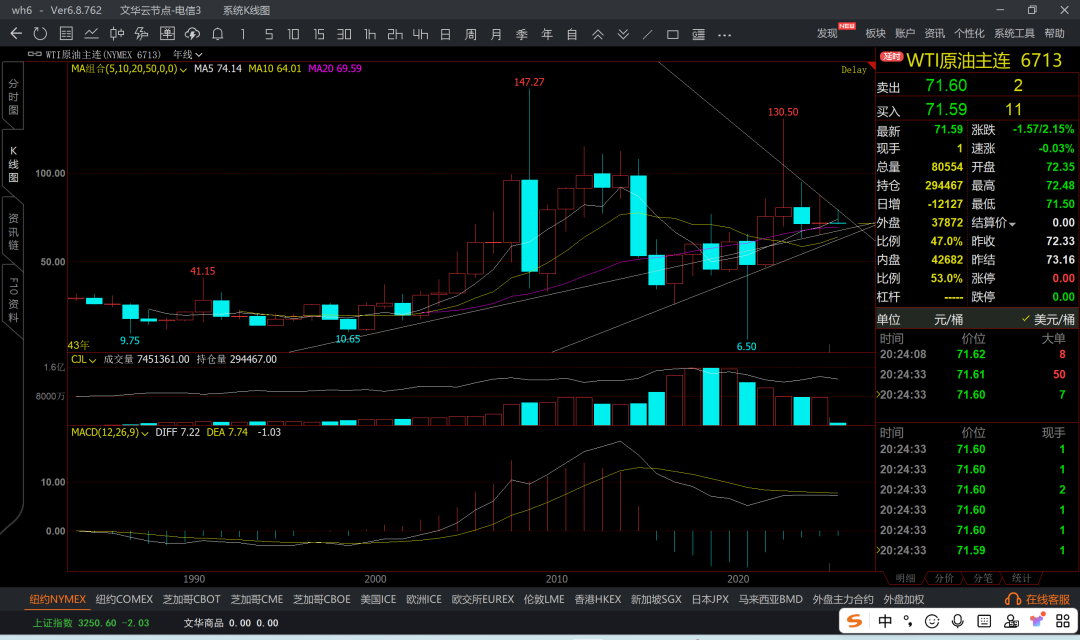Click the back arrow in toolbar

[x=17, y=33]
